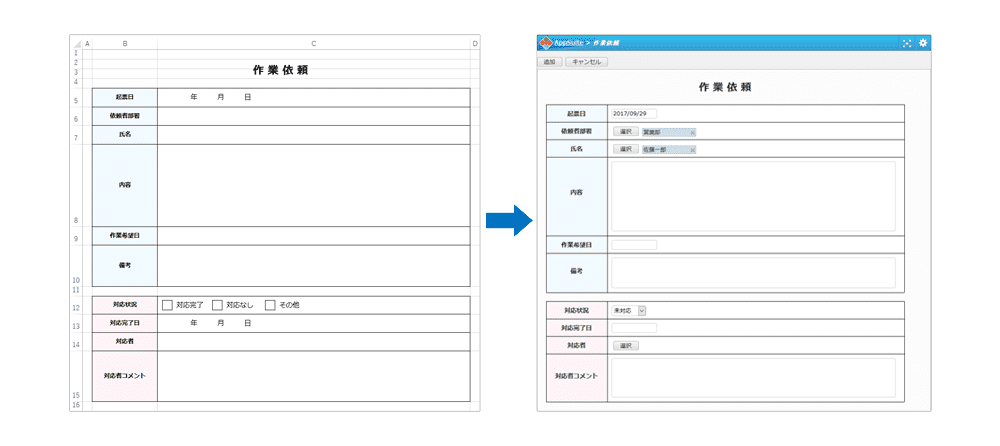Check the 対応完了 checkbox
Image resolution: width=1000 pixels, height=446 pixels.
(167, 304)
